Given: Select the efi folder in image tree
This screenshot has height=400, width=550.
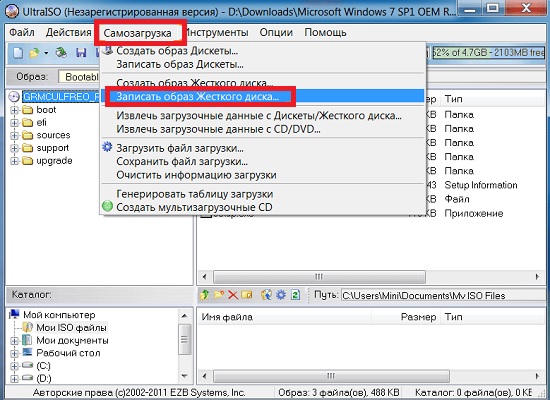Looking at the screenshot, I should [41, 122].
